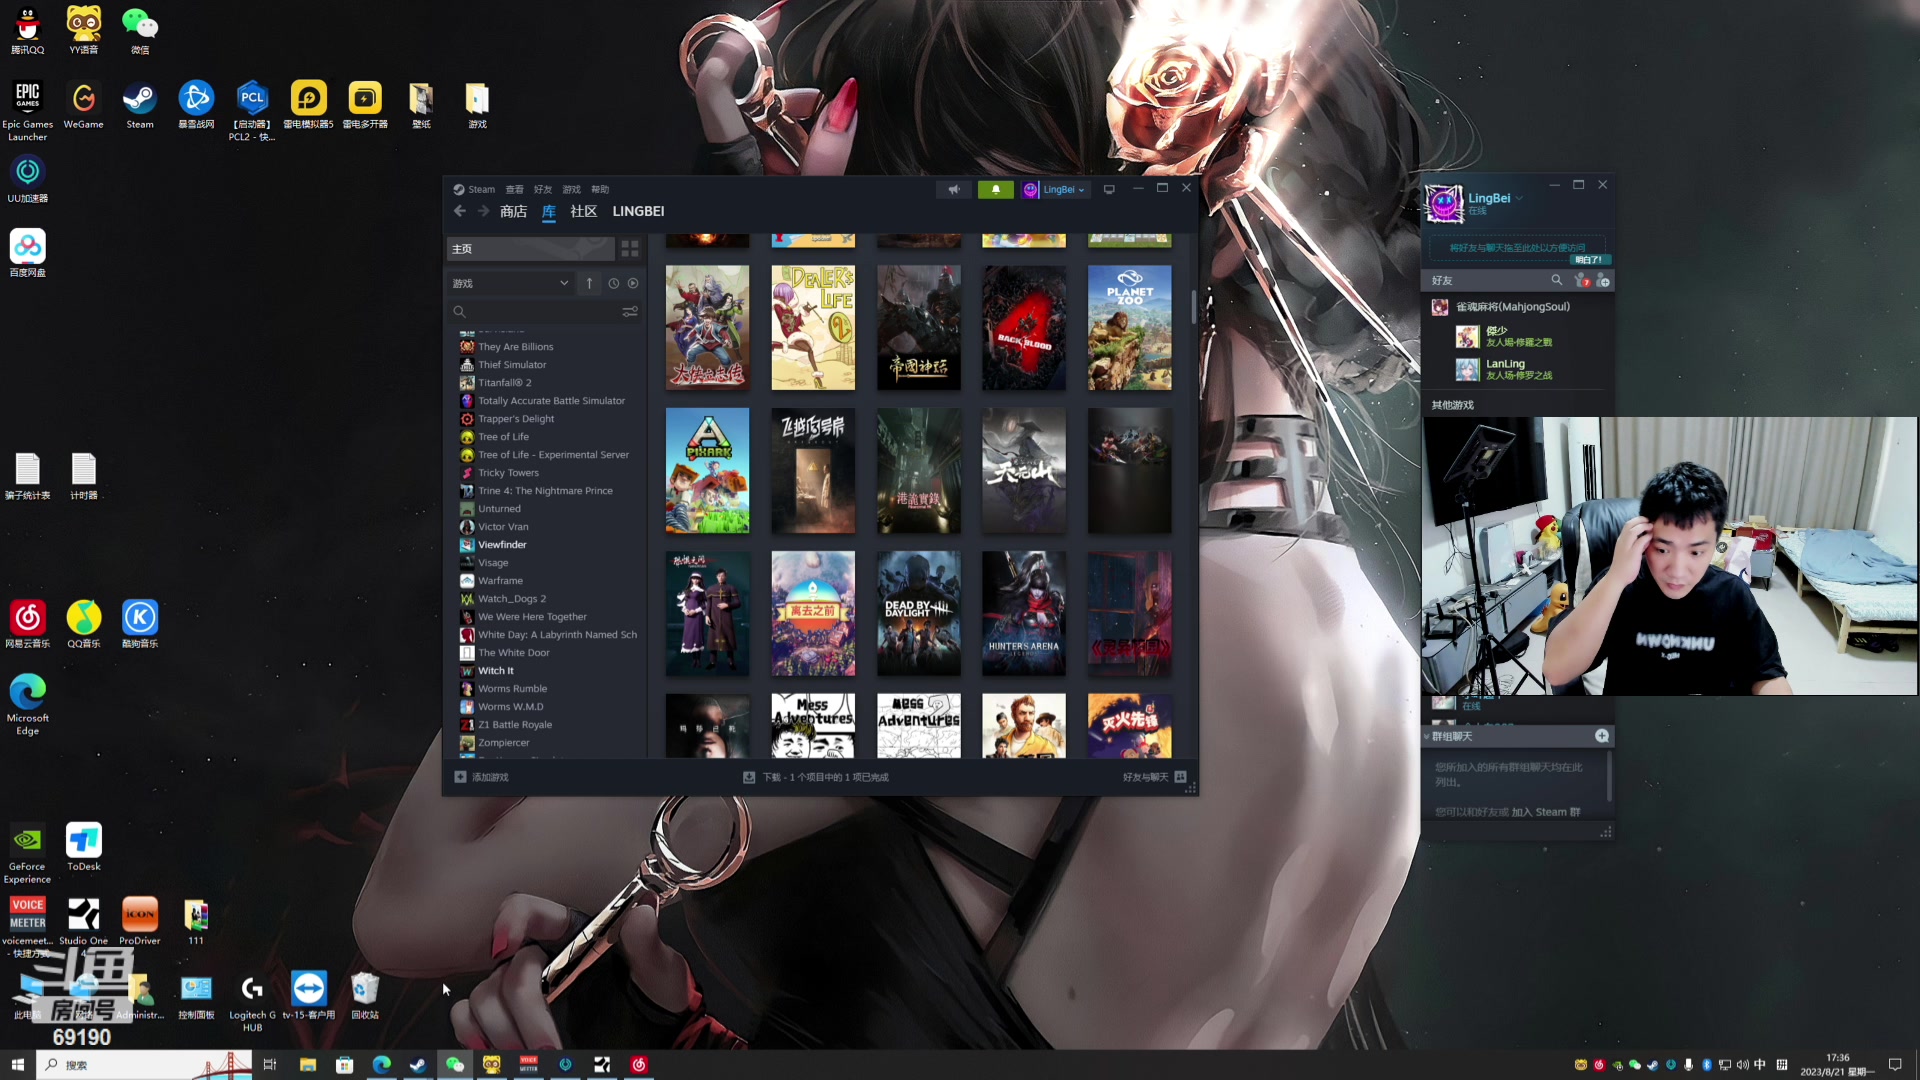Image resolution: width=1920 pixels, height=1080 pixels.
Task: Open Windows Start menu
Action: click(x=17, y=1065)
